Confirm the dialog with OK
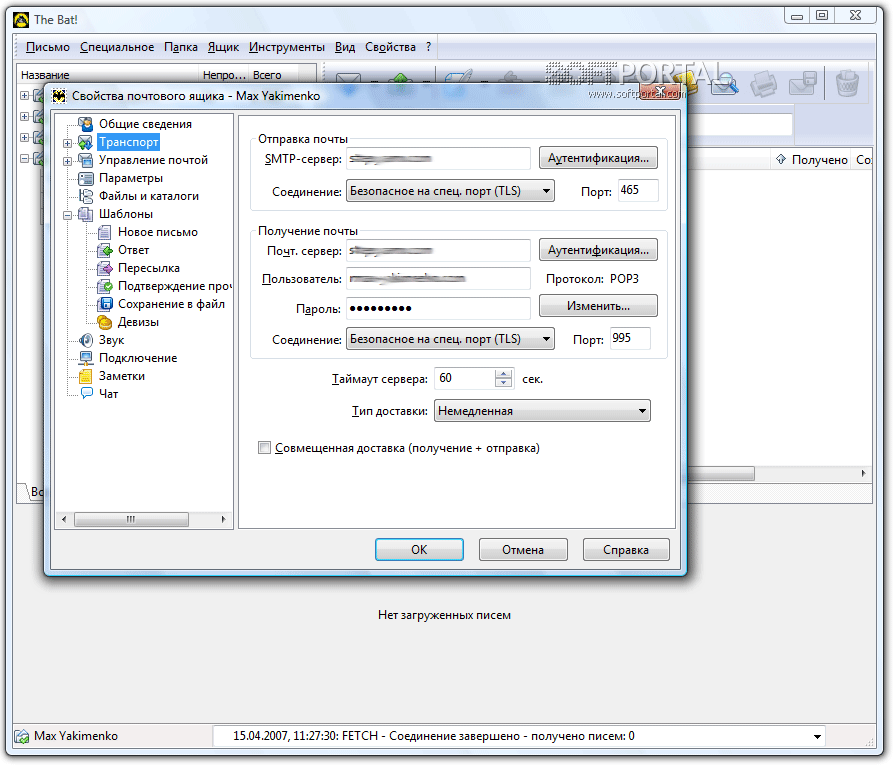The image size is (893, 769). coord(419,550)
